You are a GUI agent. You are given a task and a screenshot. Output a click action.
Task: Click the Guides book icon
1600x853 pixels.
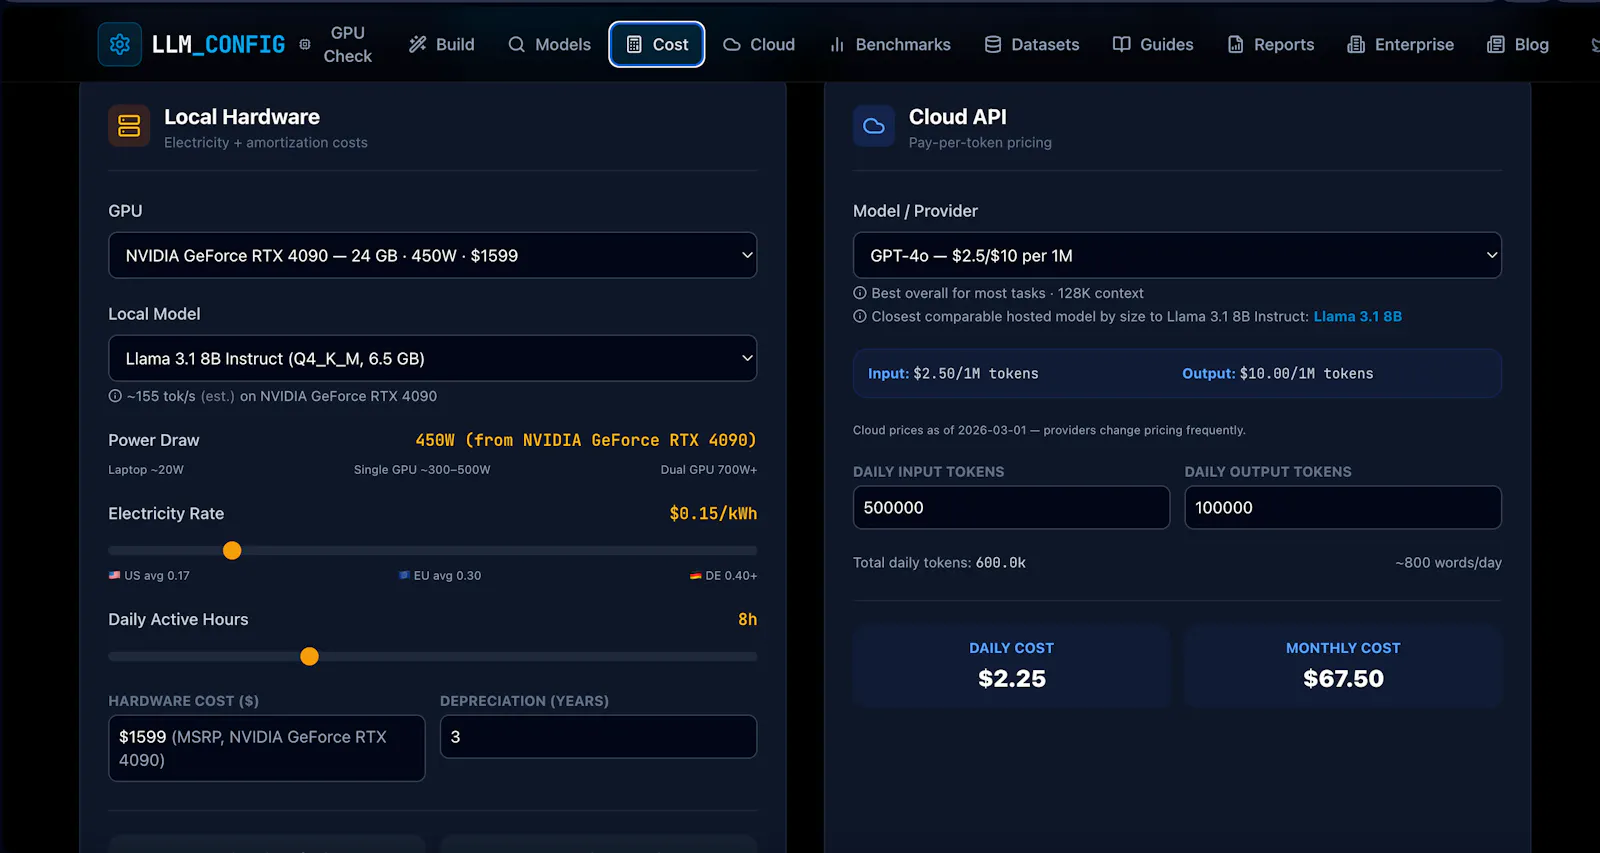coord(1122,44)
